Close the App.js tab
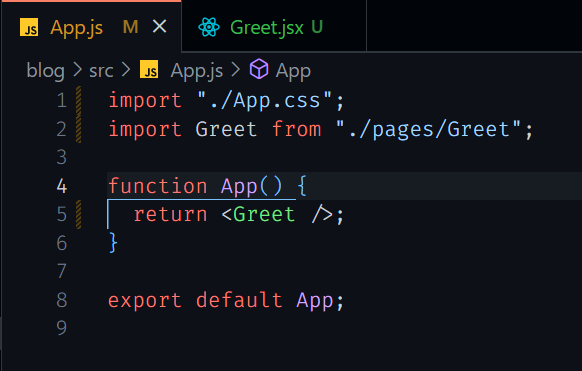The image size is (582, 371). click(160, 26)
